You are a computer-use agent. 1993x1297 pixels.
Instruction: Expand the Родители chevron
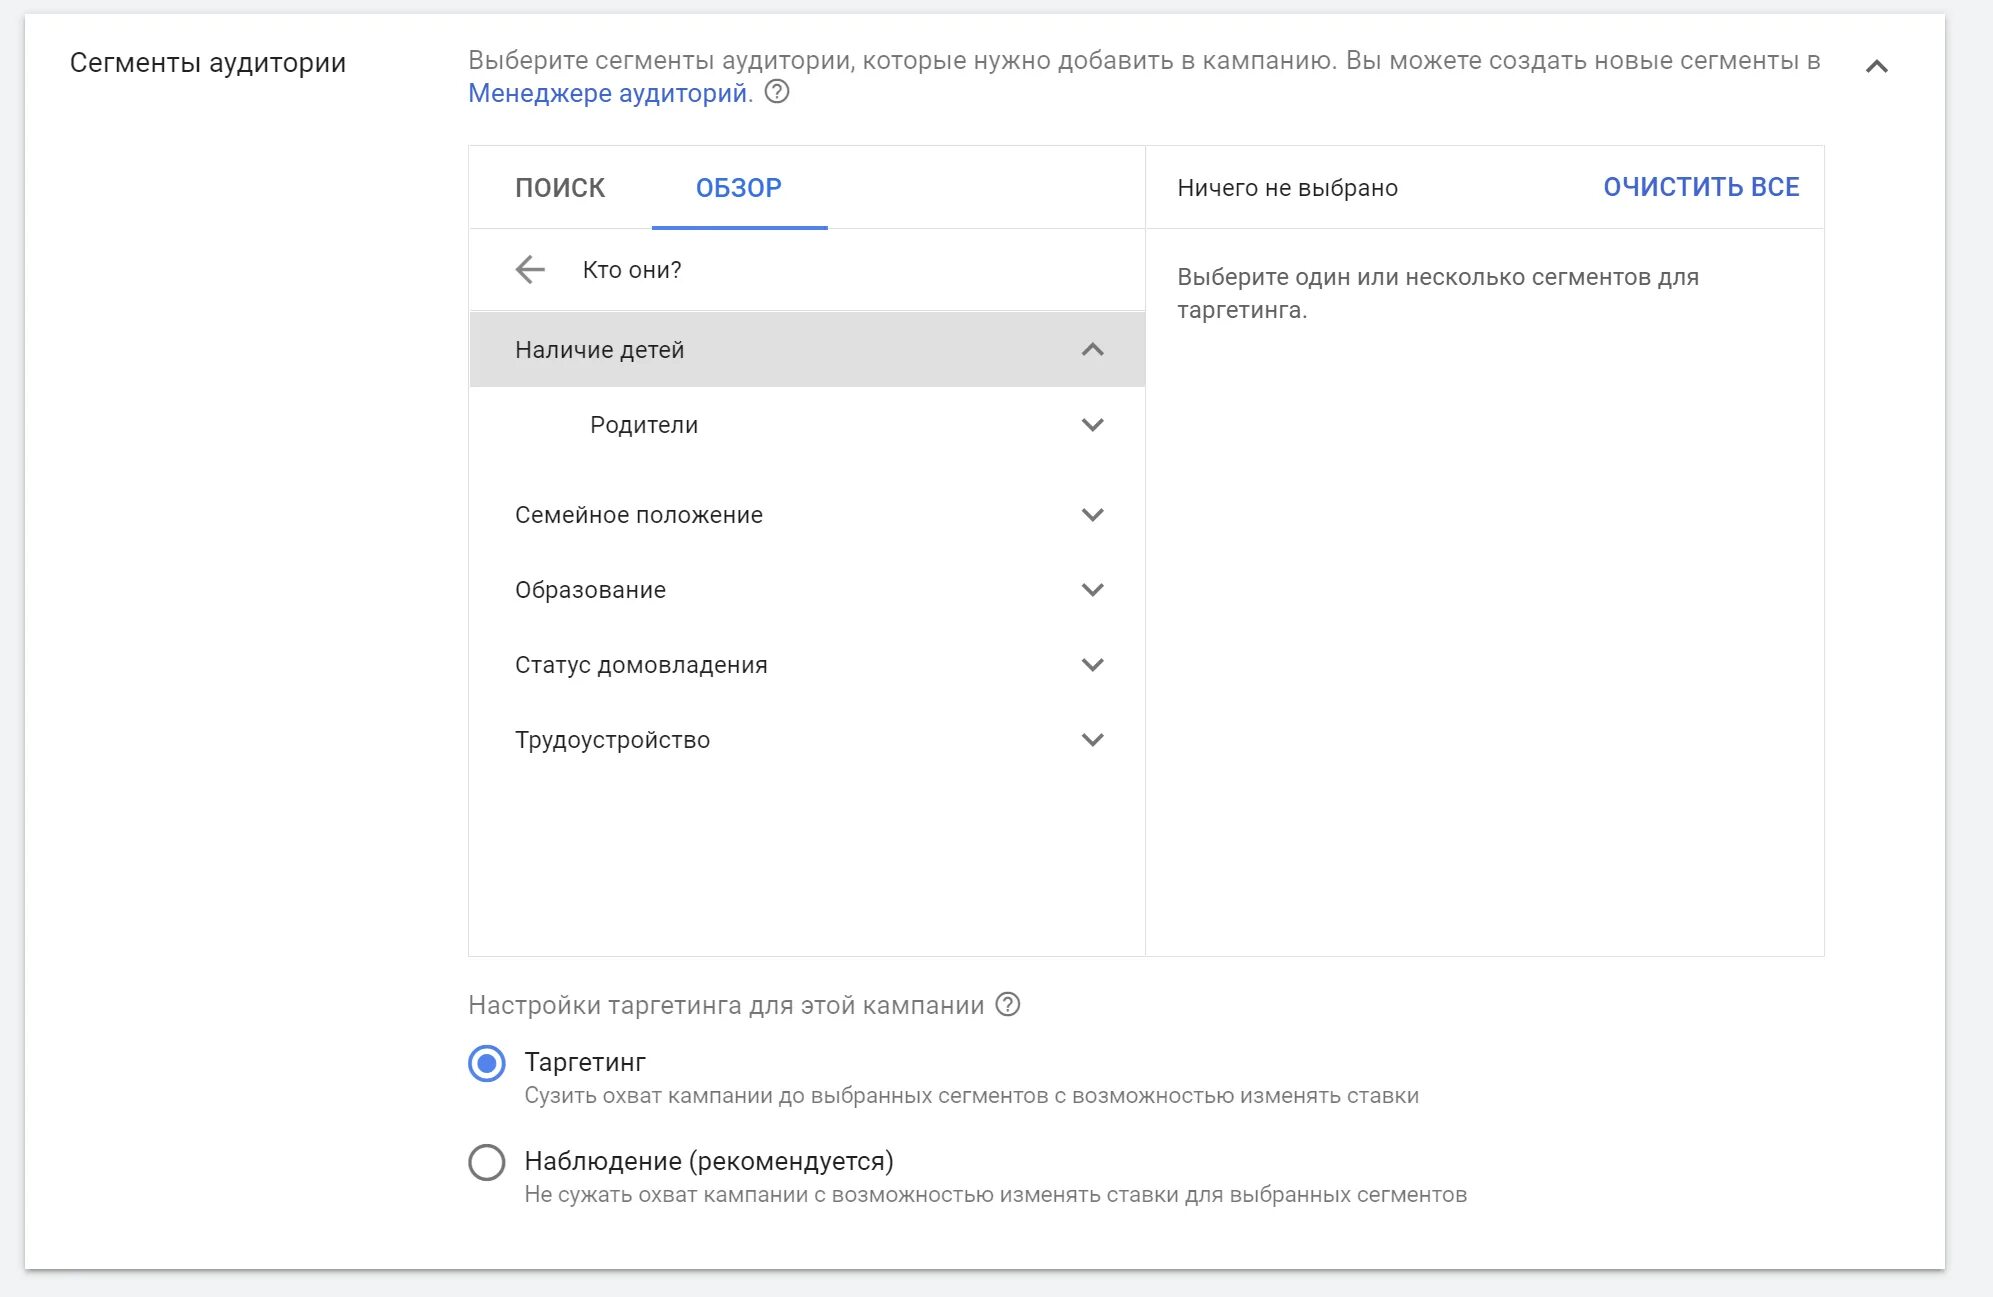click(1092, 425)
